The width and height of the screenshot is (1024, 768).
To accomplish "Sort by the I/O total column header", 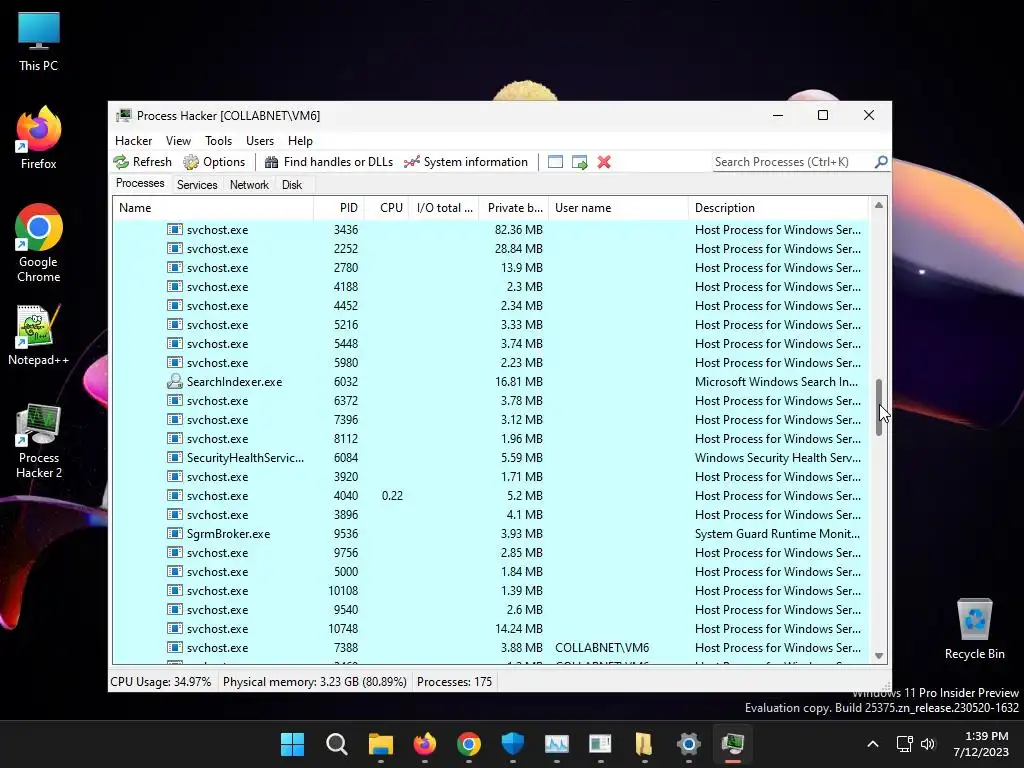I will (444, 208).
